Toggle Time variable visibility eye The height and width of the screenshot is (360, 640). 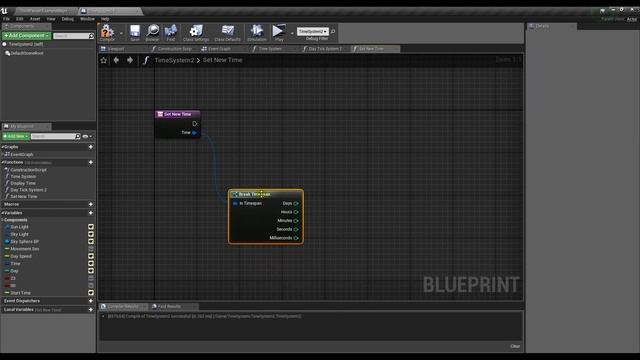[x=91, y=264]
